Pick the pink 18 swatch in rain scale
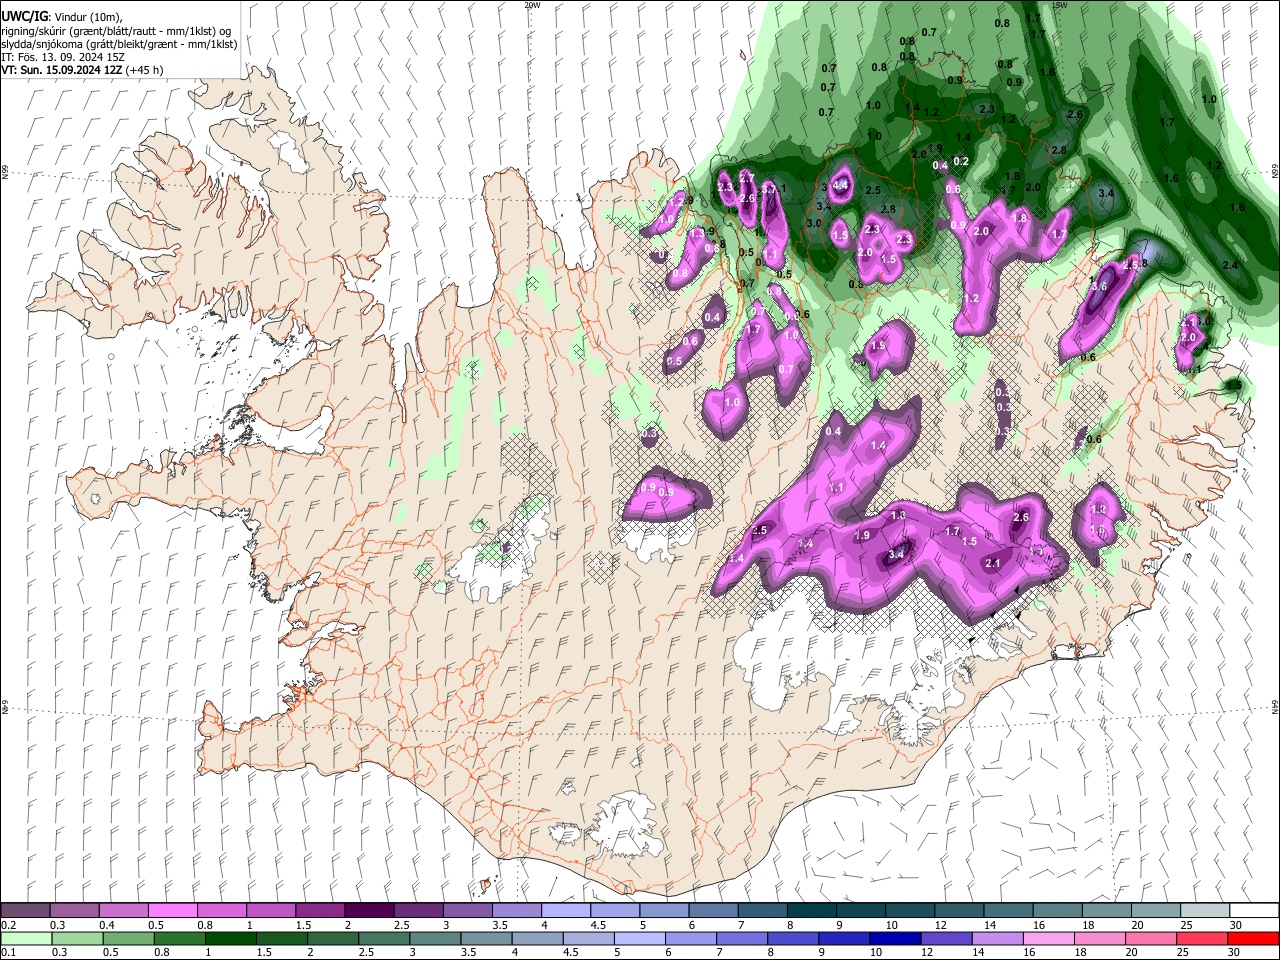The height and width of the screenshot is (960, 1280). tap(1100, 938)
